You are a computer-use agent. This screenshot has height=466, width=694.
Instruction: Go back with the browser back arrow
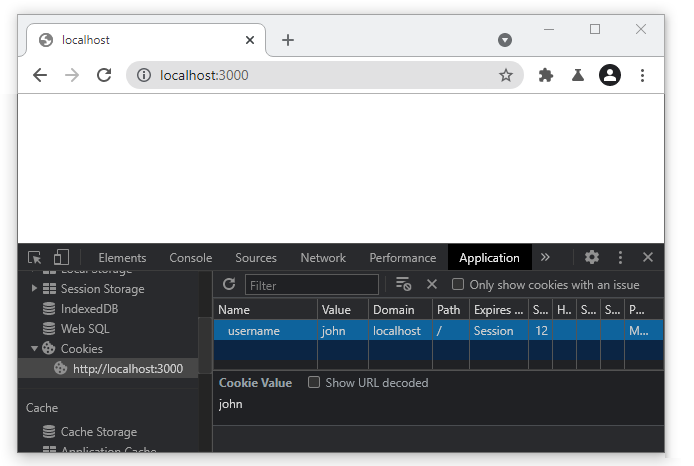(40, 75)
